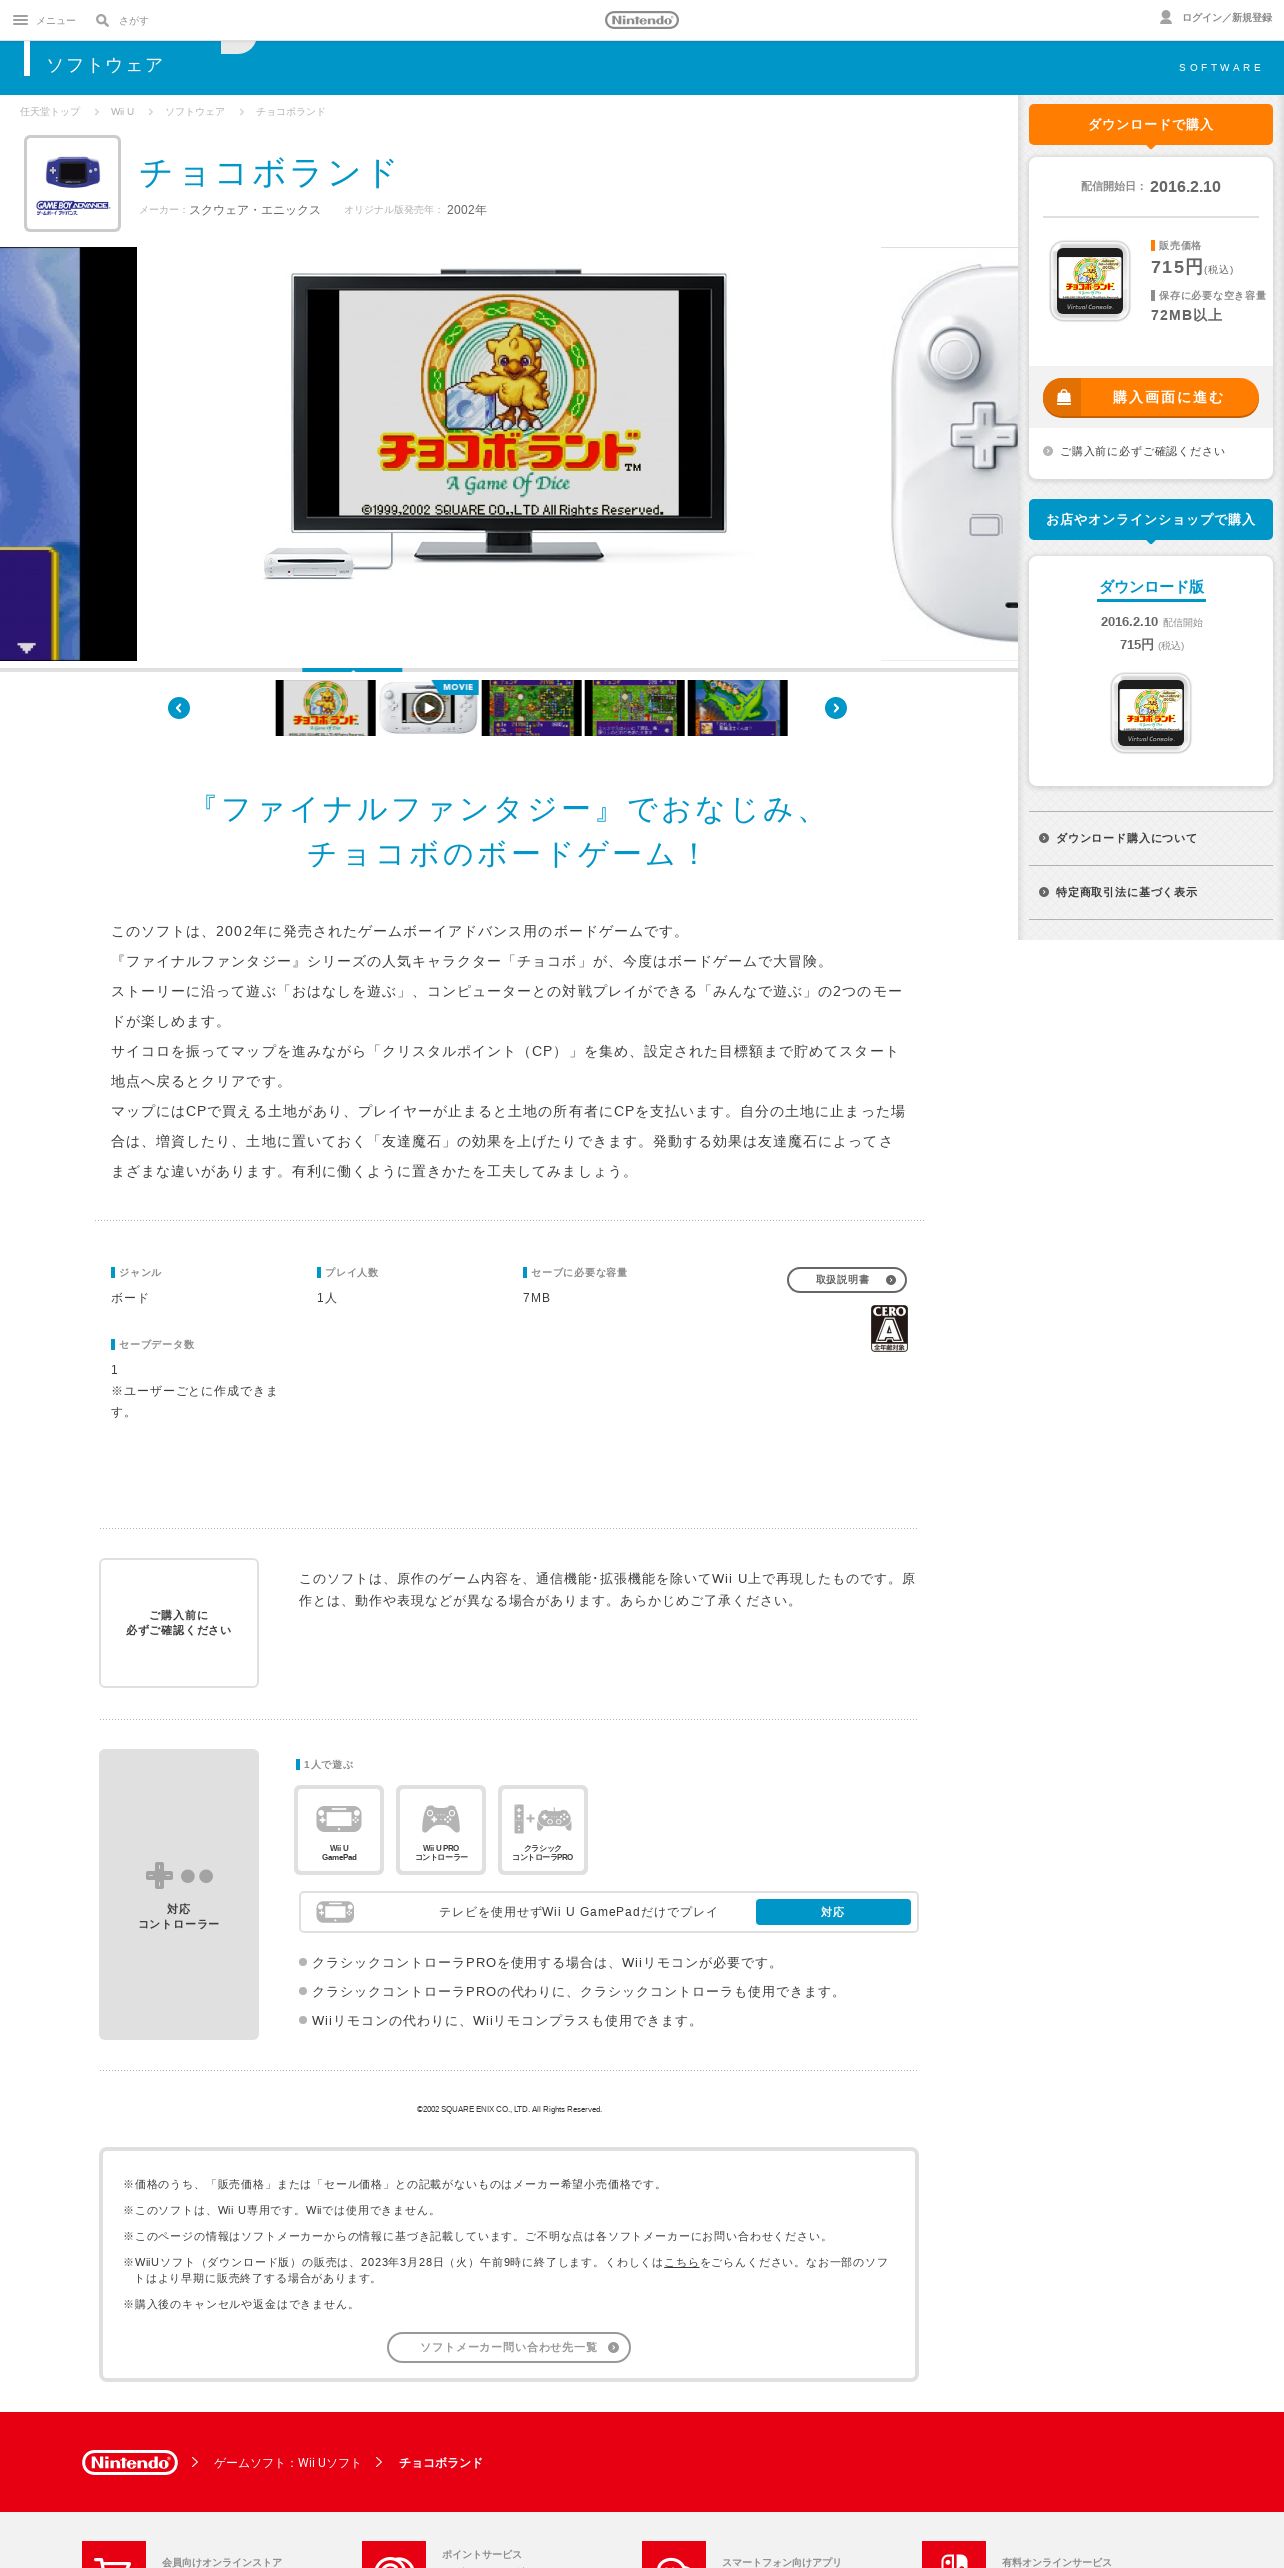Open the hamburger menu icon
Viewport: 1284px width, 2568px height.
[x=20, y=20]
